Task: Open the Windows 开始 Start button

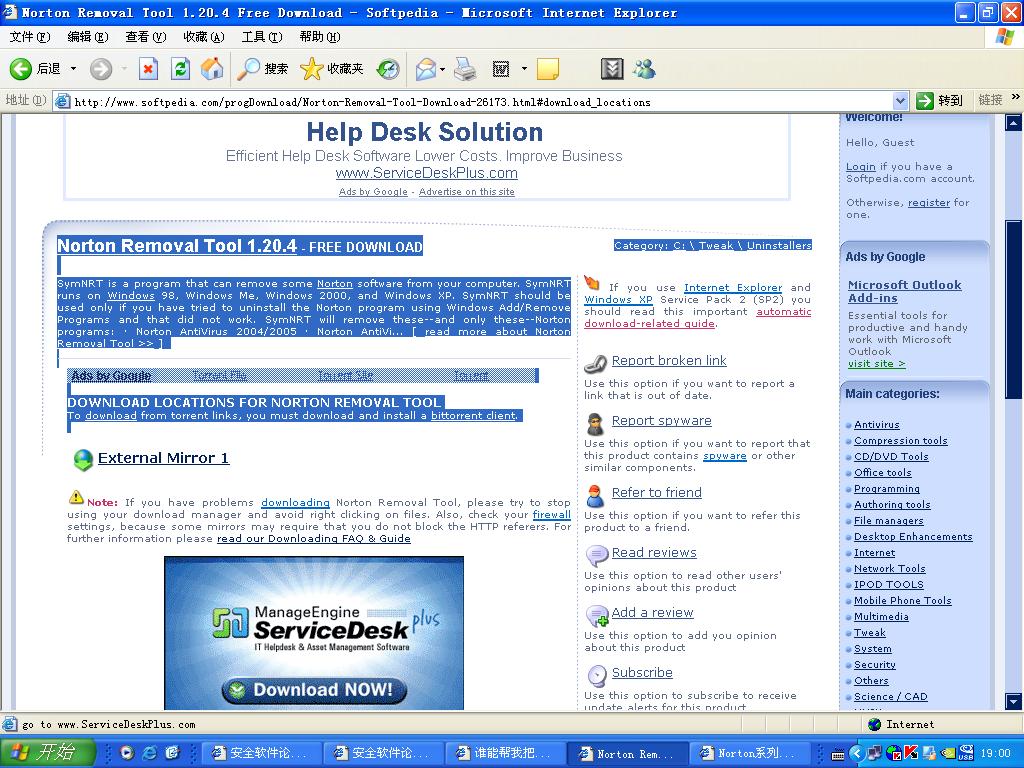Action: 48,752
